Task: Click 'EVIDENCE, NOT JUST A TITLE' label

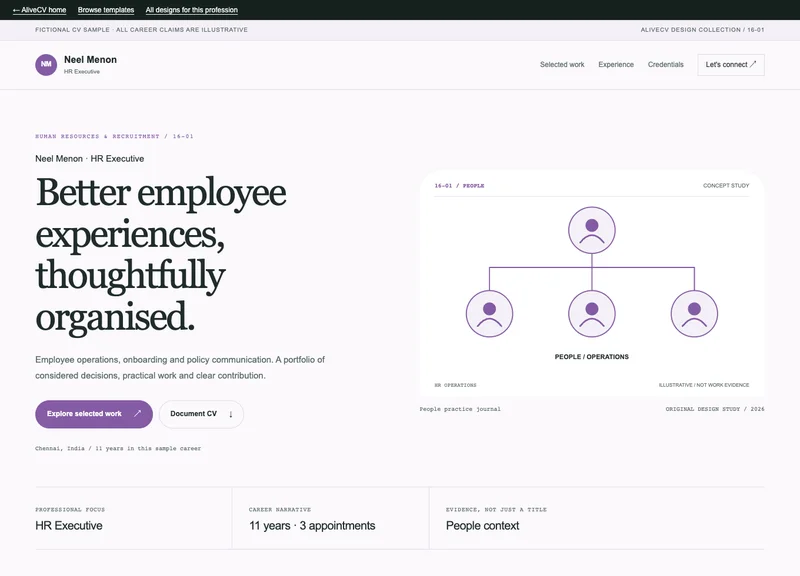Action: coord(496,510)
